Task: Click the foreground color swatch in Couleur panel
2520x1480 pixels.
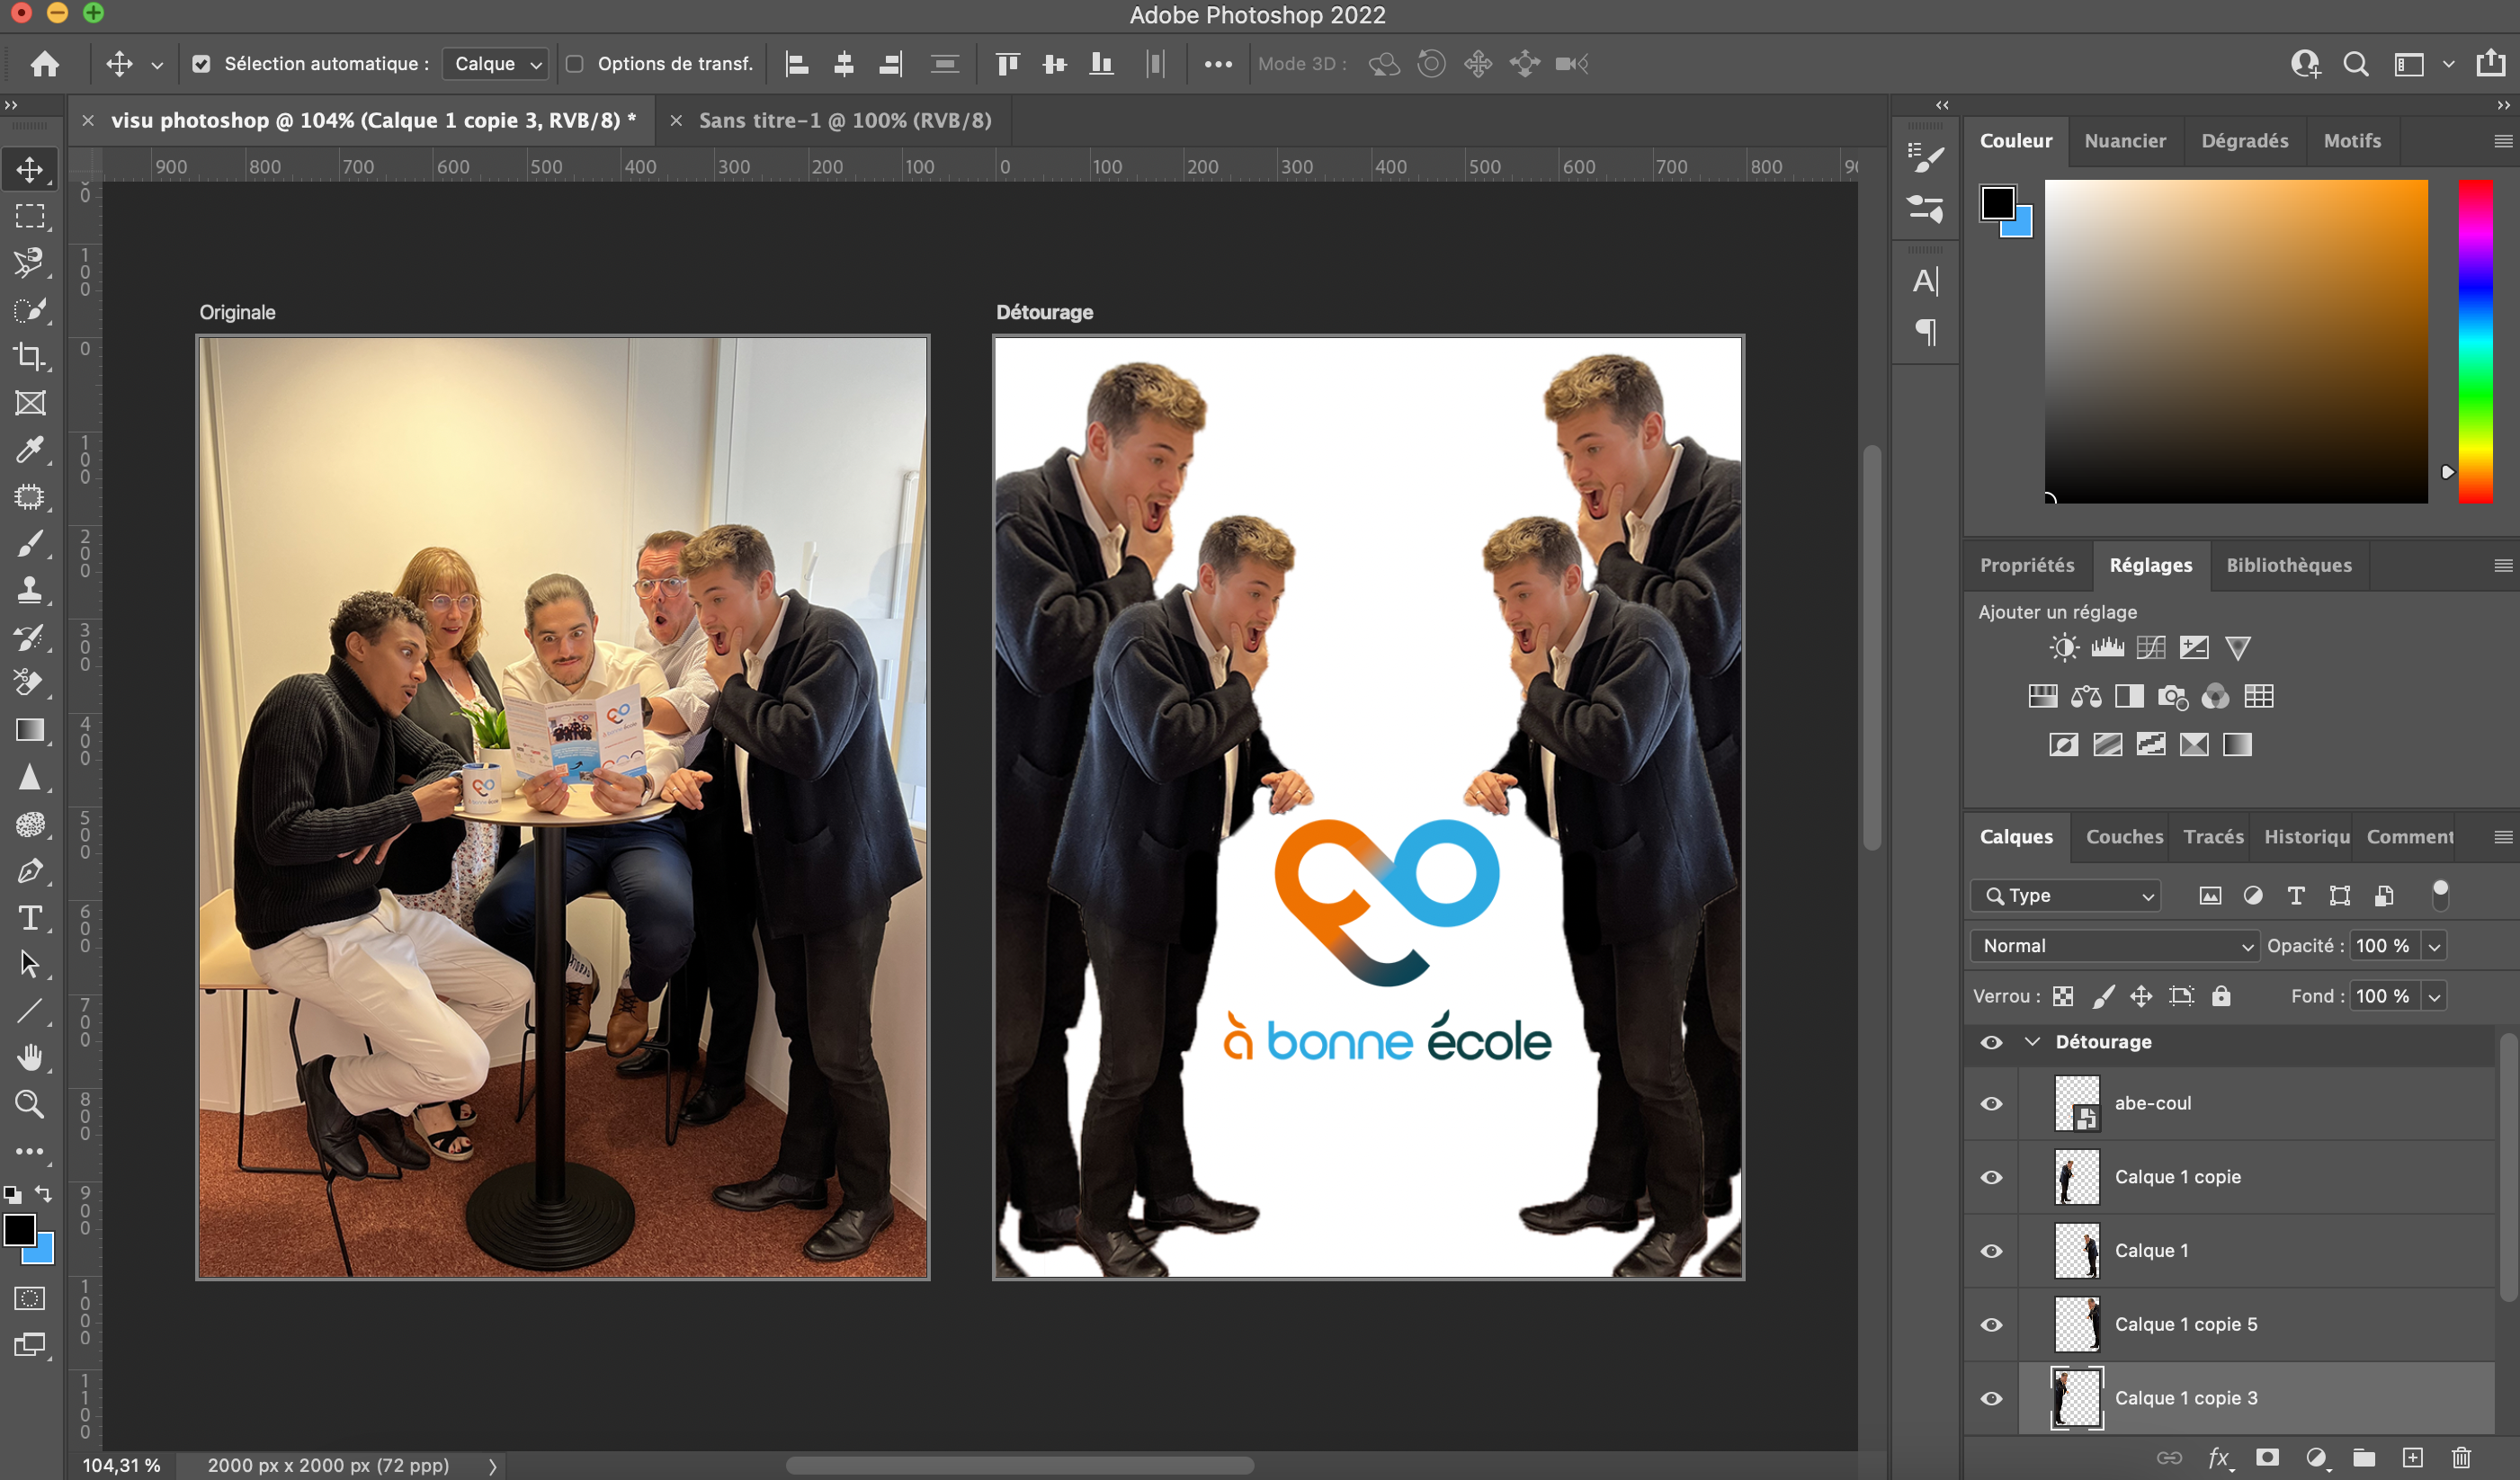Action: (x=1997, y=203)
